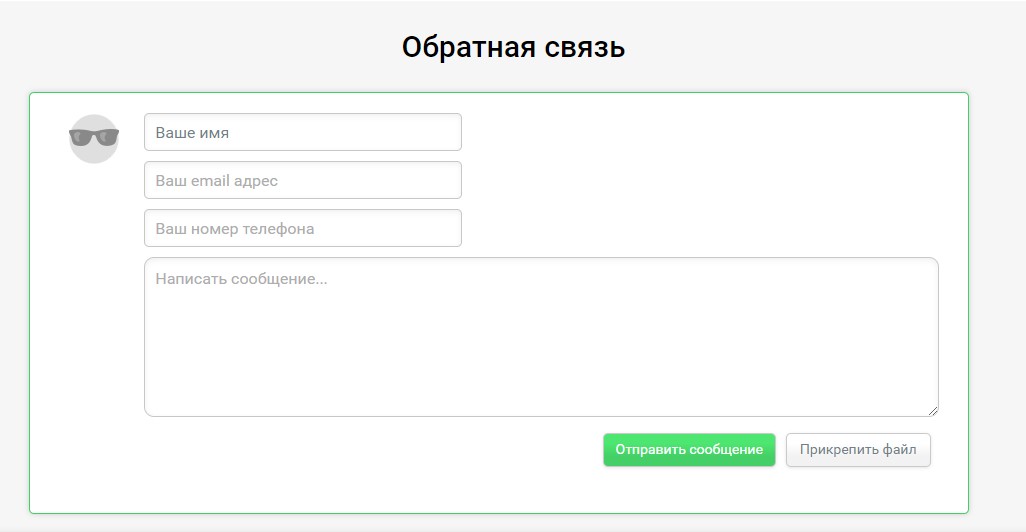Screen dimensions: 1026x532
Task: Click the 'Прикрепить файл' button
Action: (x=858, y=450)
